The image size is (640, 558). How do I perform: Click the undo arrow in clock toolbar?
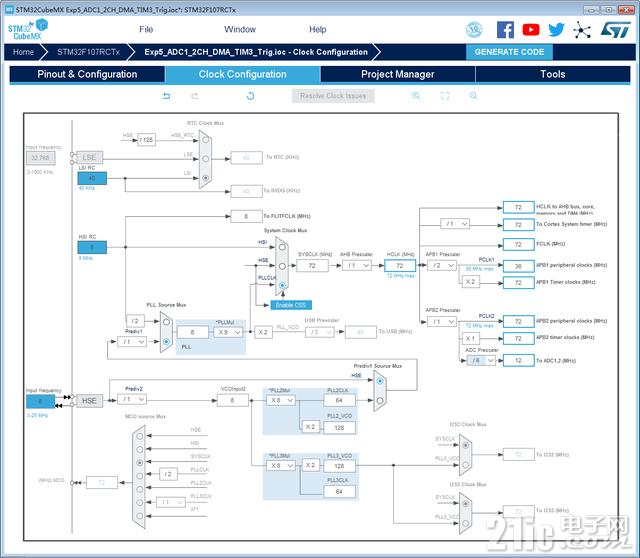(167, 96)
